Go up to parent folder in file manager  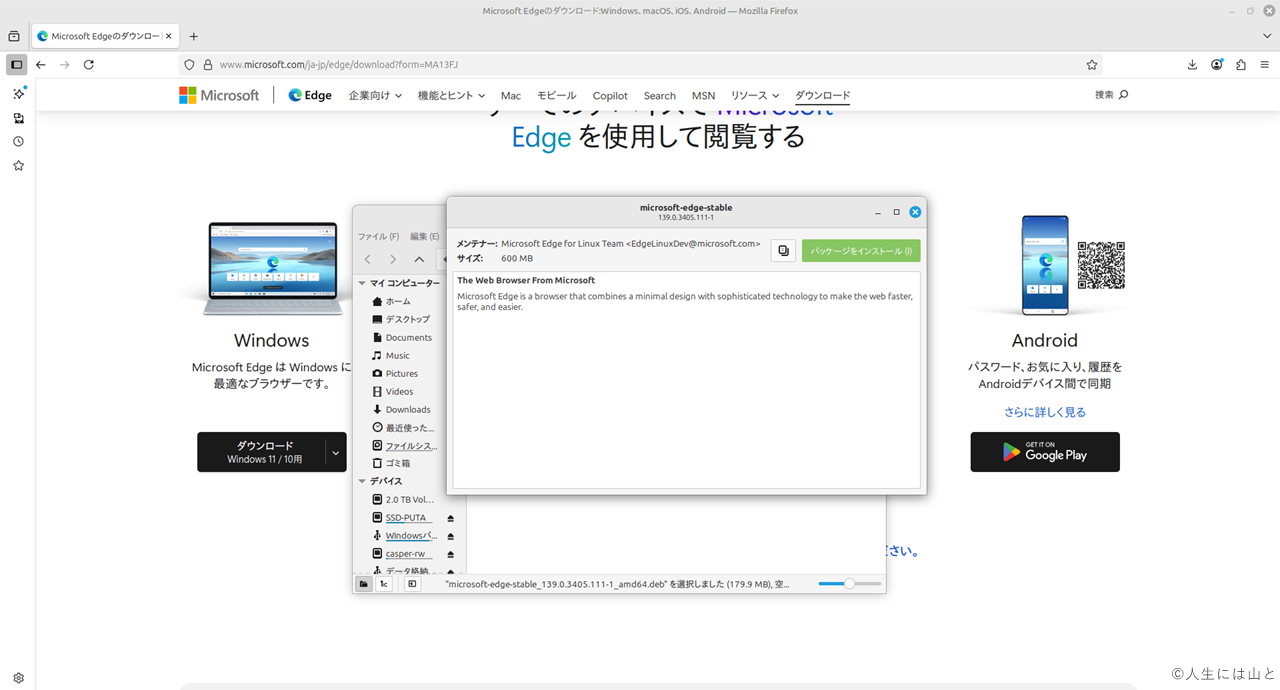click(419, 260)
